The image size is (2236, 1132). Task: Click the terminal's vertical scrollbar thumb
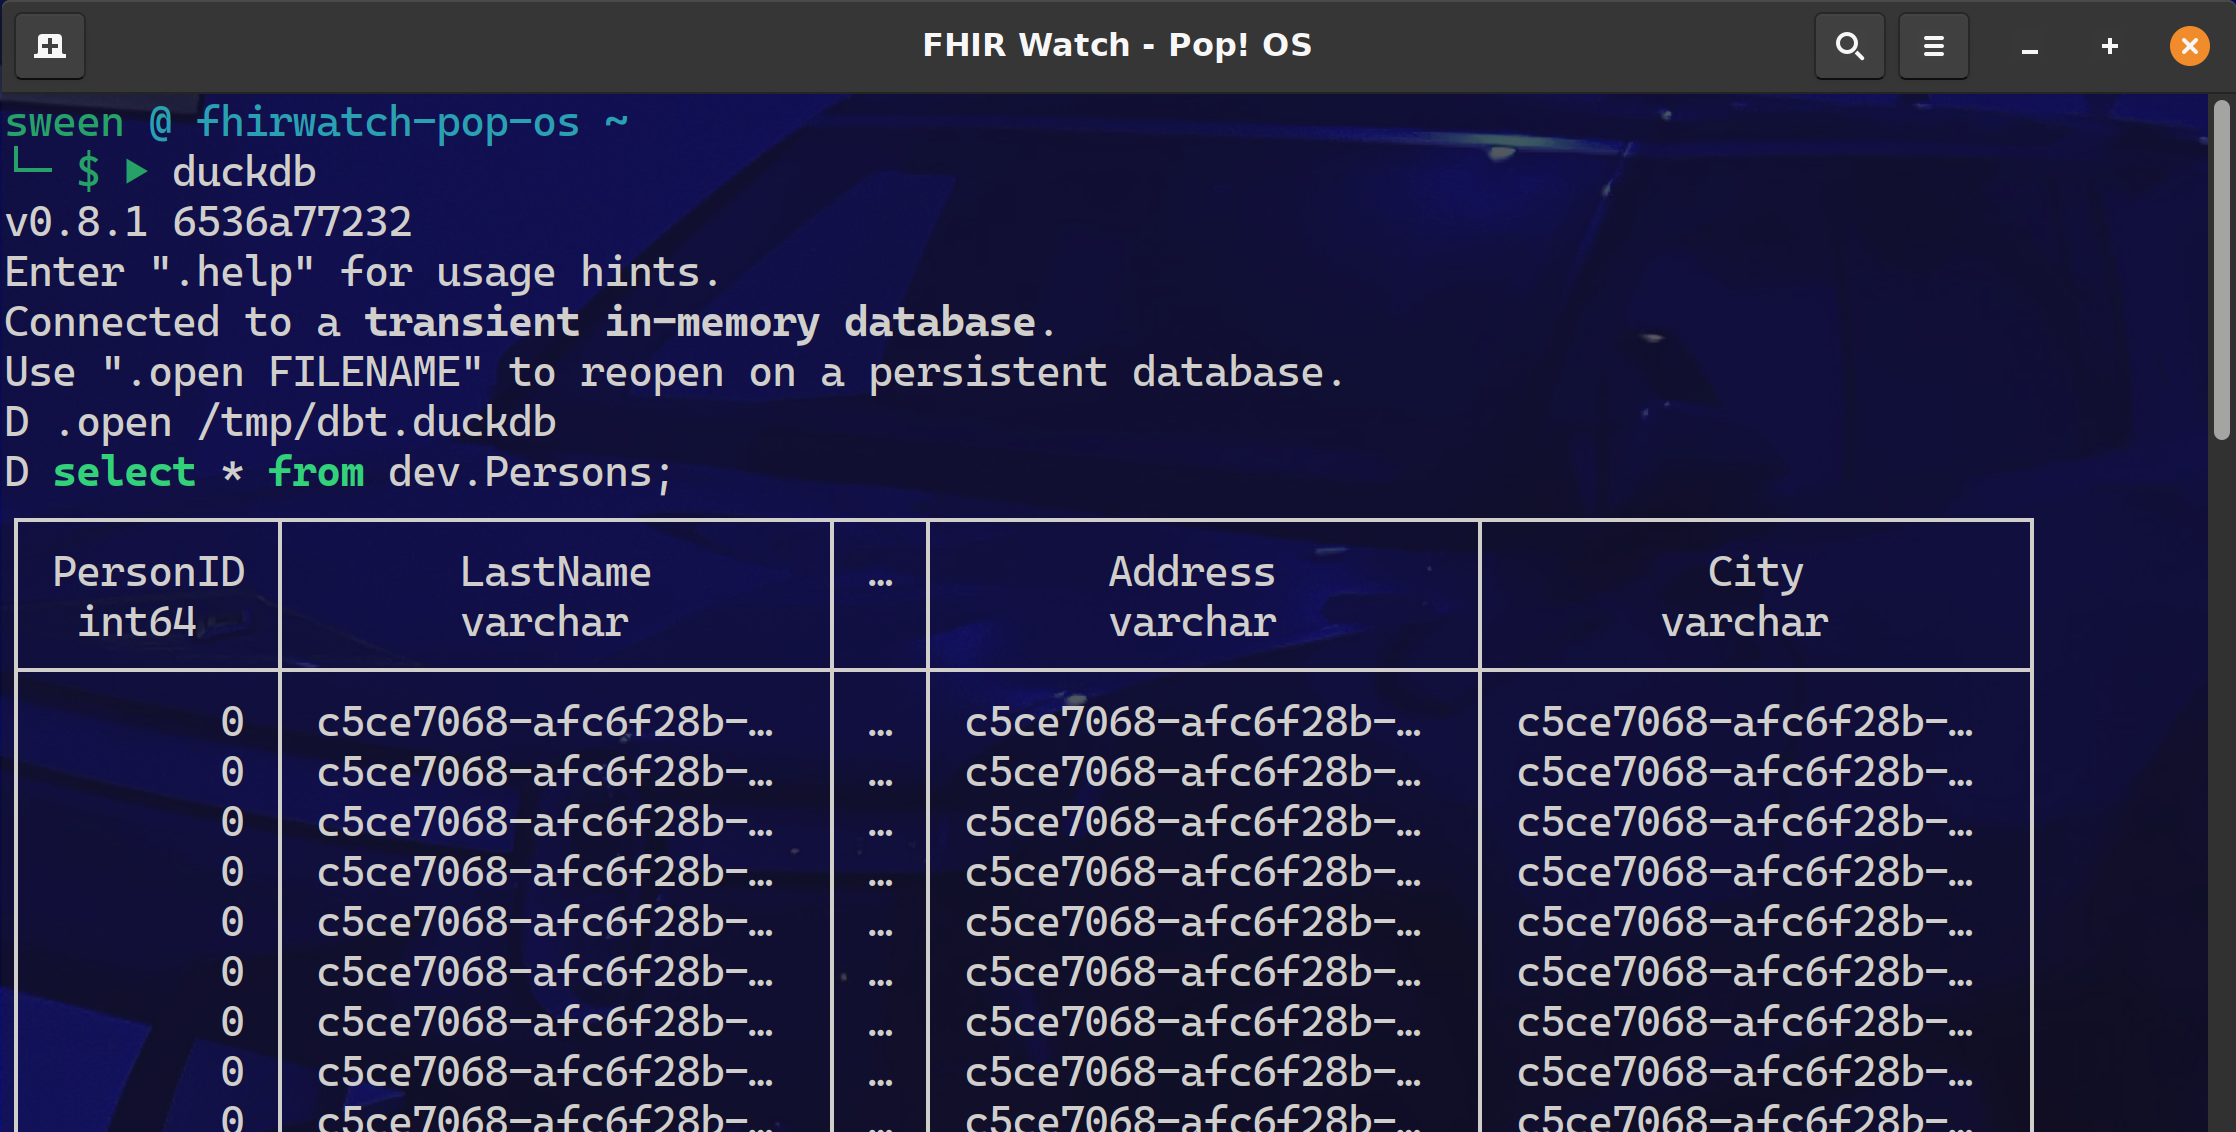coord(2221,270)
